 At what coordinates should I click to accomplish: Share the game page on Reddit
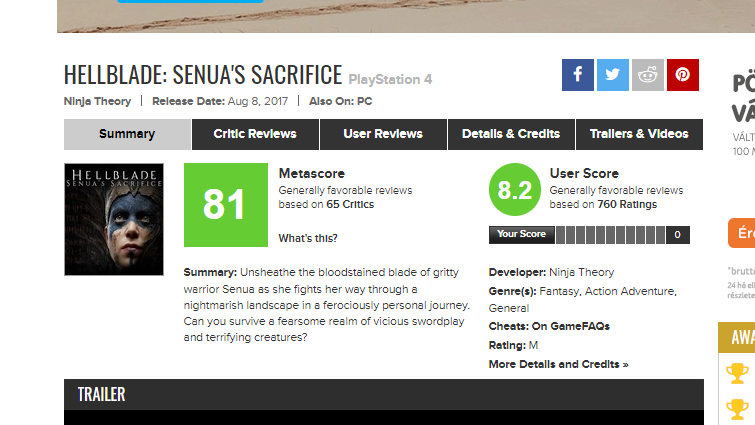pos(648,75)
